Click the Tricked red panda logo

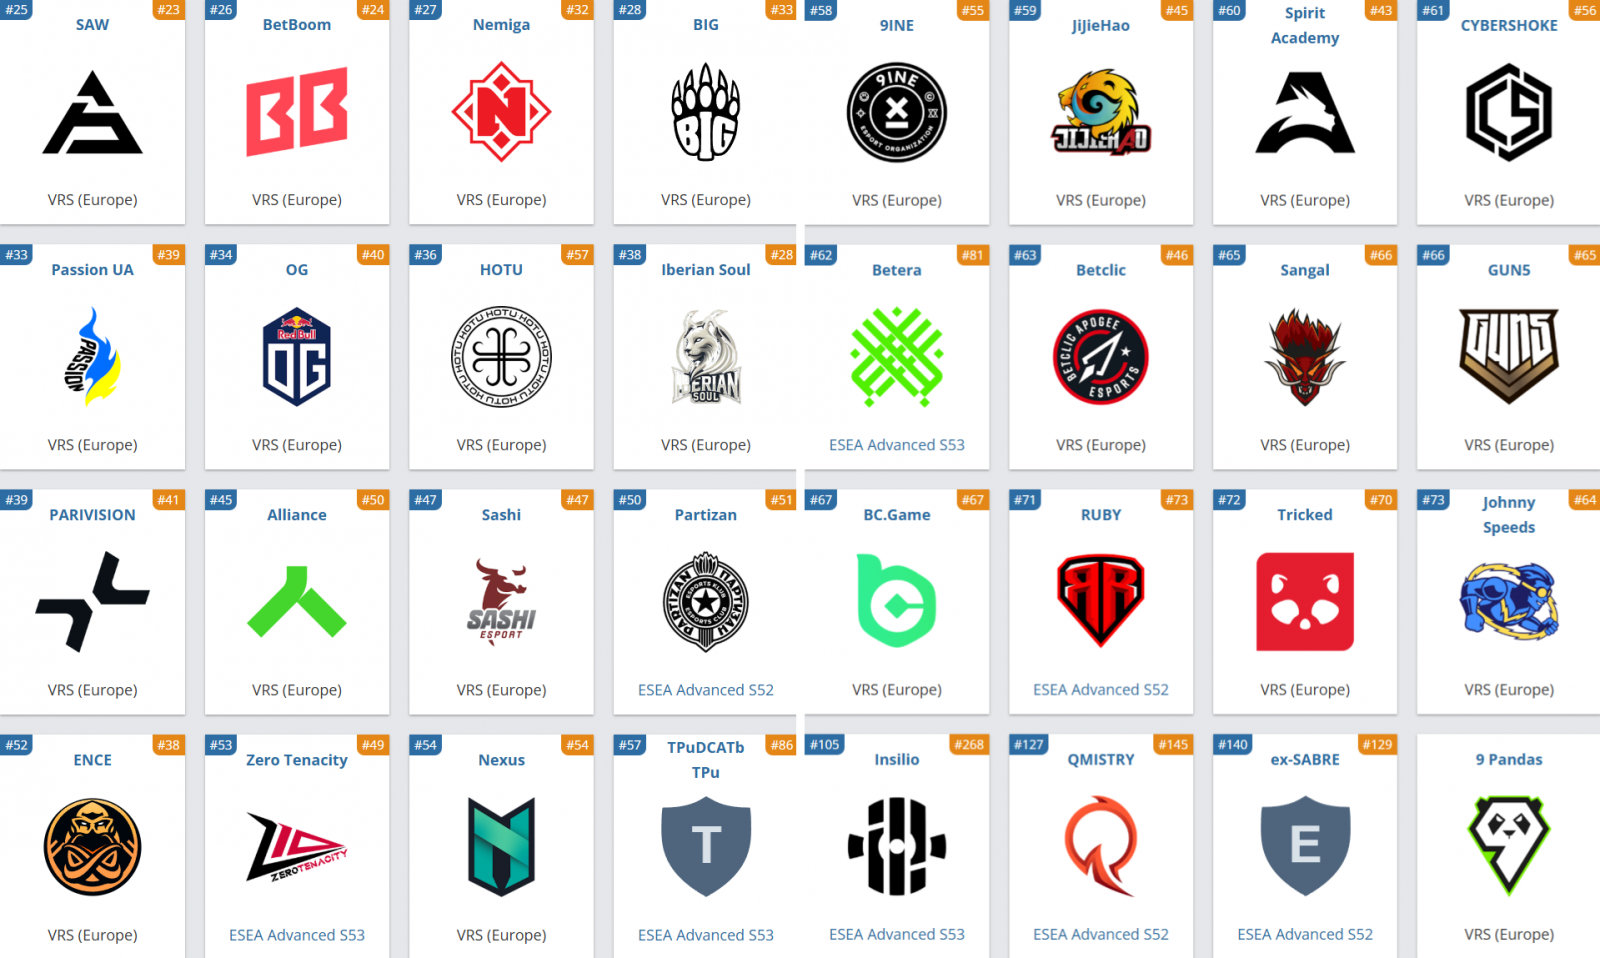pos(1305,602)
